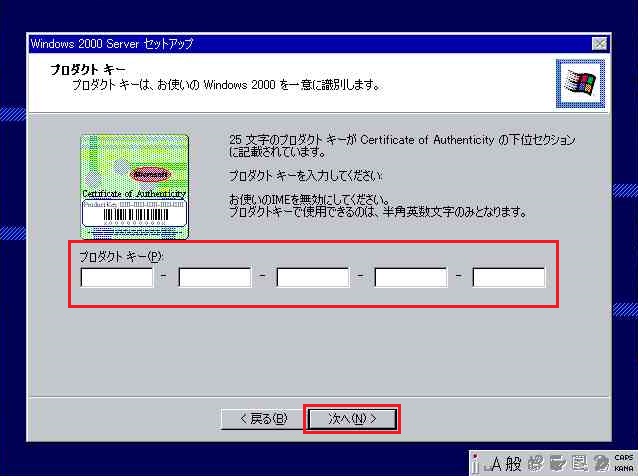Select the third product key field

312,277
